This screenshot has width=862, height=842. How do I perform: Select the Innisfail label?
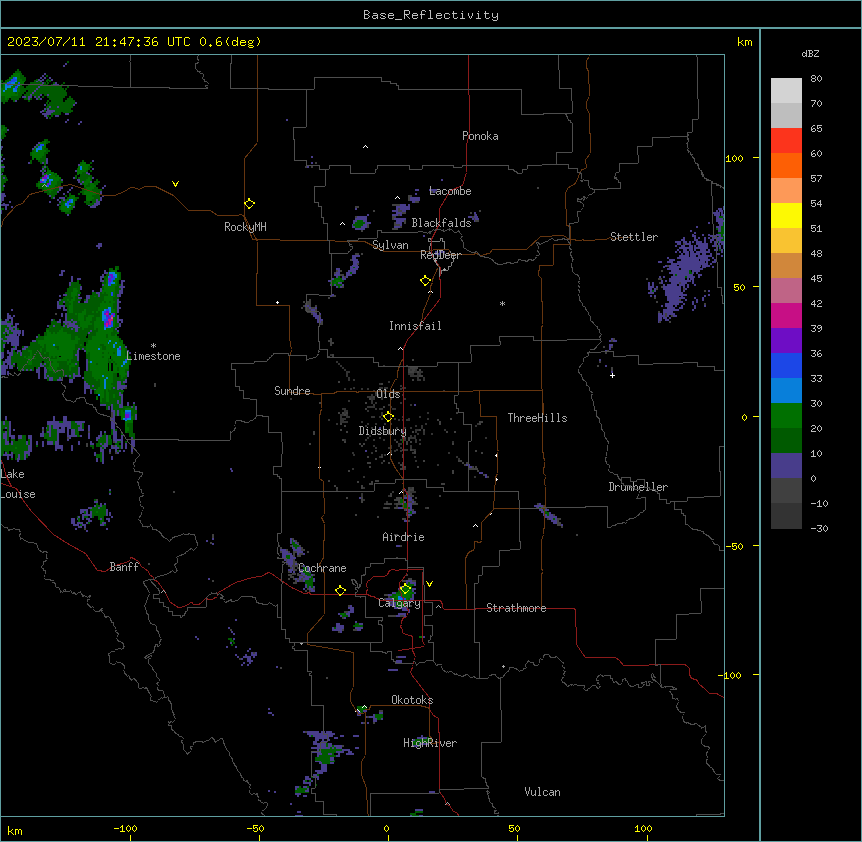pos(415,326)
